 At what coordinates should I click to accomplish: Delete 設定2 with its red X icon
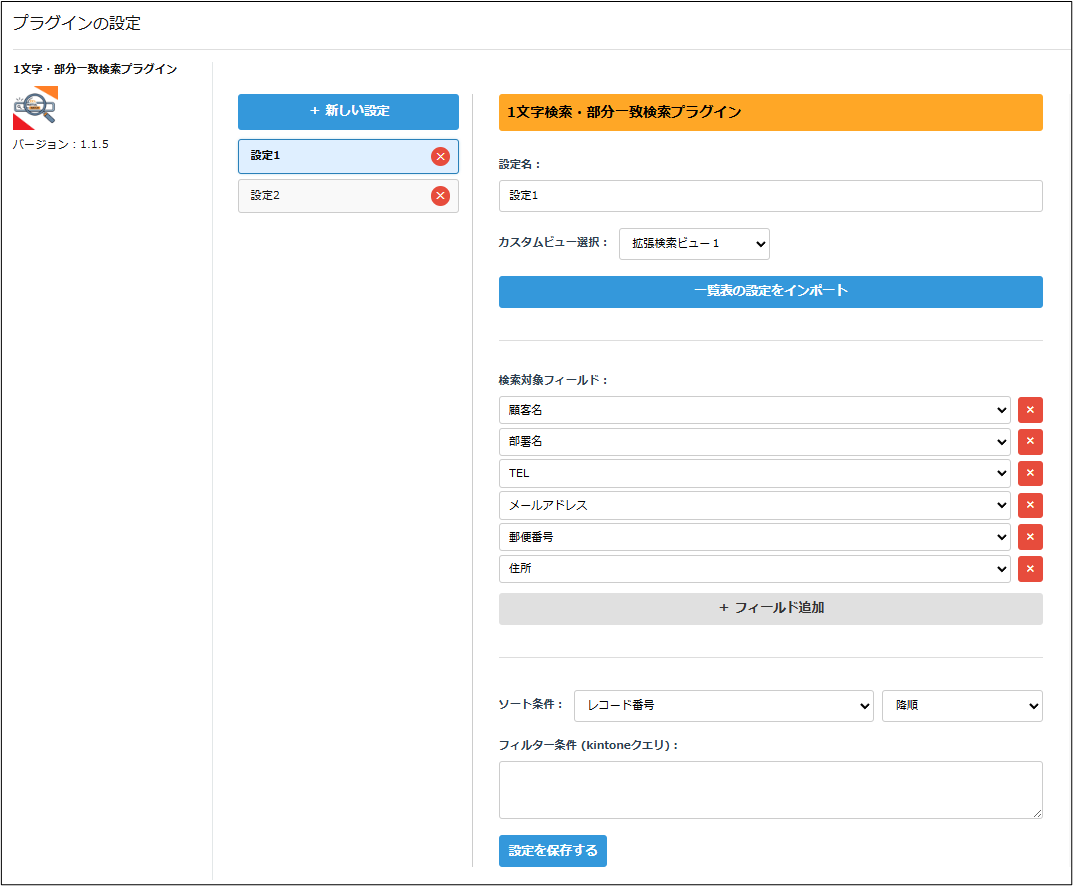coord(440,196)
